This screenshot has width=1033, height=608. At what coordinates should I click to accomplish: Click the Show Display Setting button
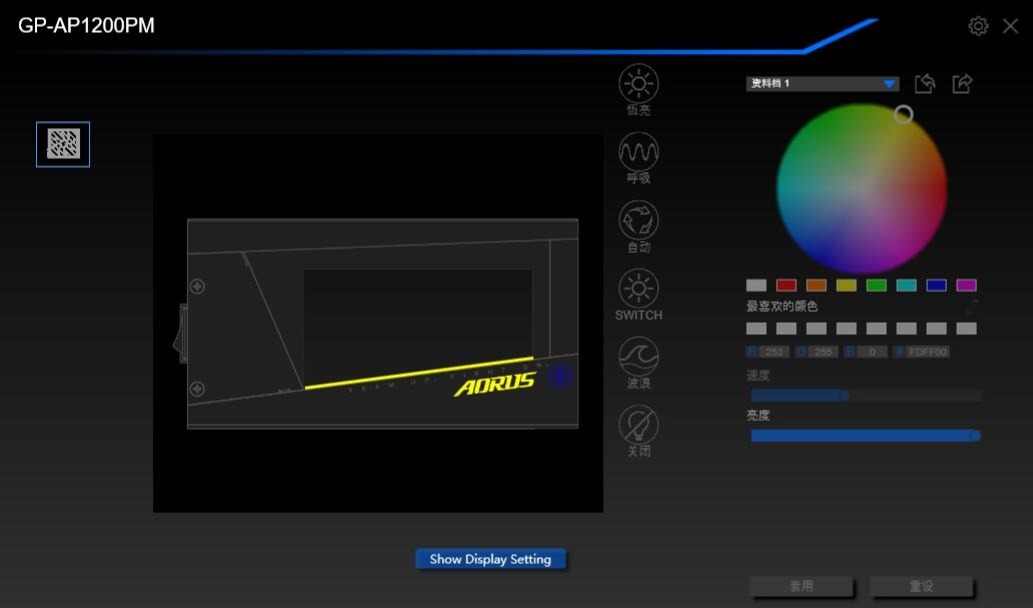pyautogui.click(x=490, y=559)
